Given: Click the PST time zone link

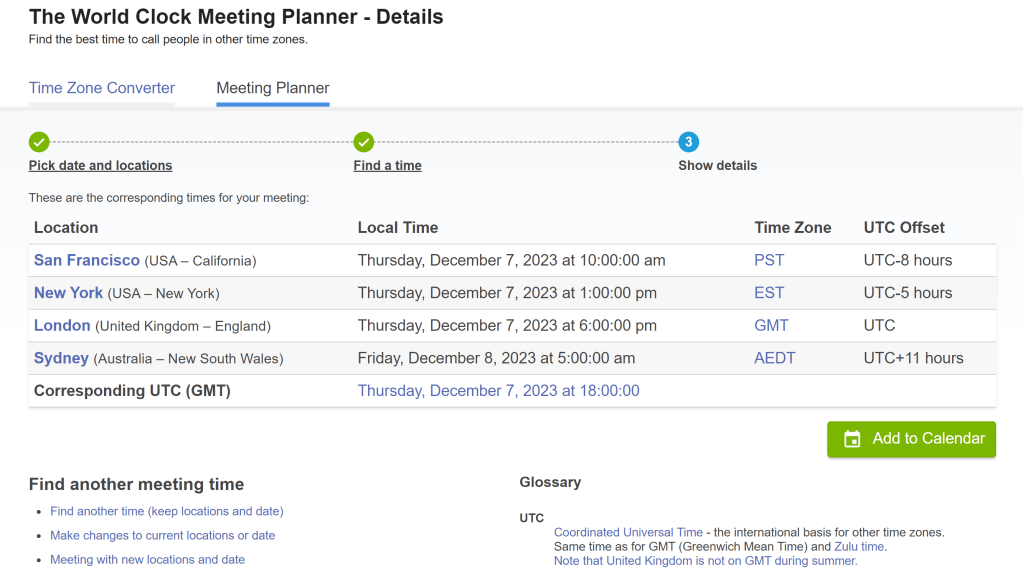Looking at the screenshot, I should coord(769,260).
